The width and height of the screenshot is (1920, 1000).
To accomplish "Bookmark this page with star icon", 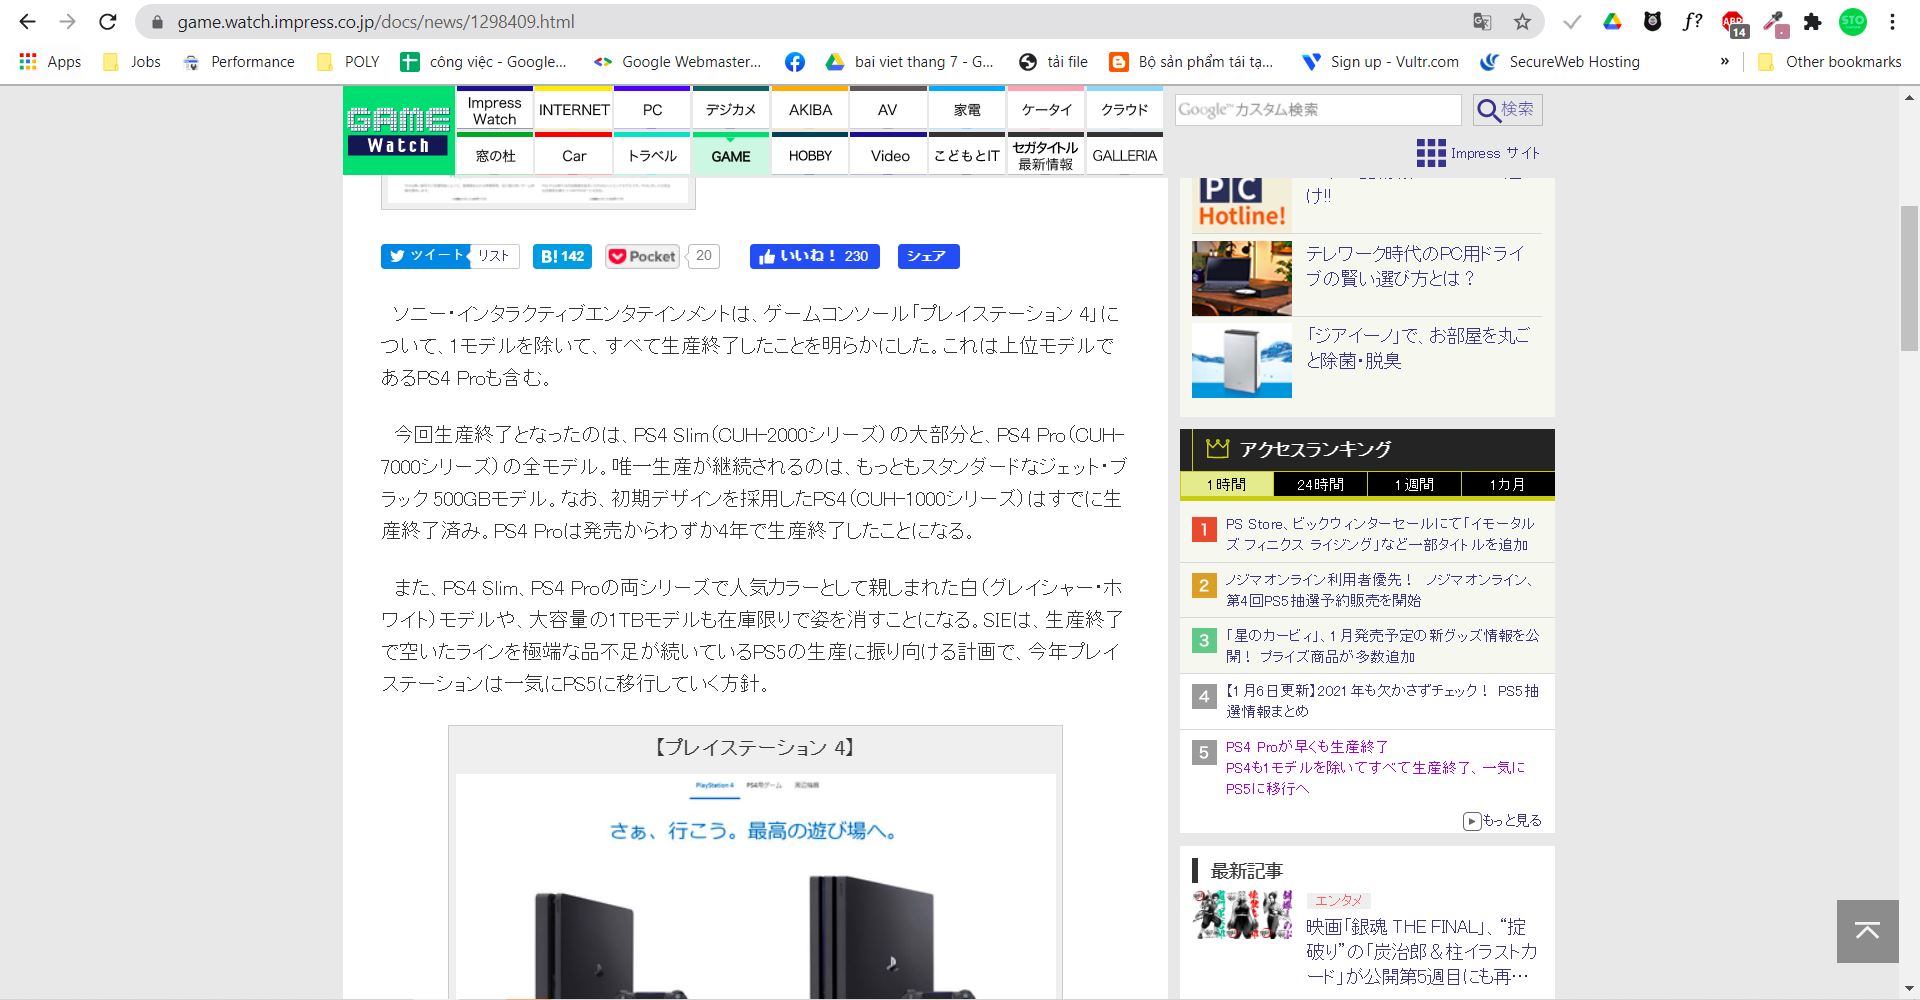I will pos(1522,21).
